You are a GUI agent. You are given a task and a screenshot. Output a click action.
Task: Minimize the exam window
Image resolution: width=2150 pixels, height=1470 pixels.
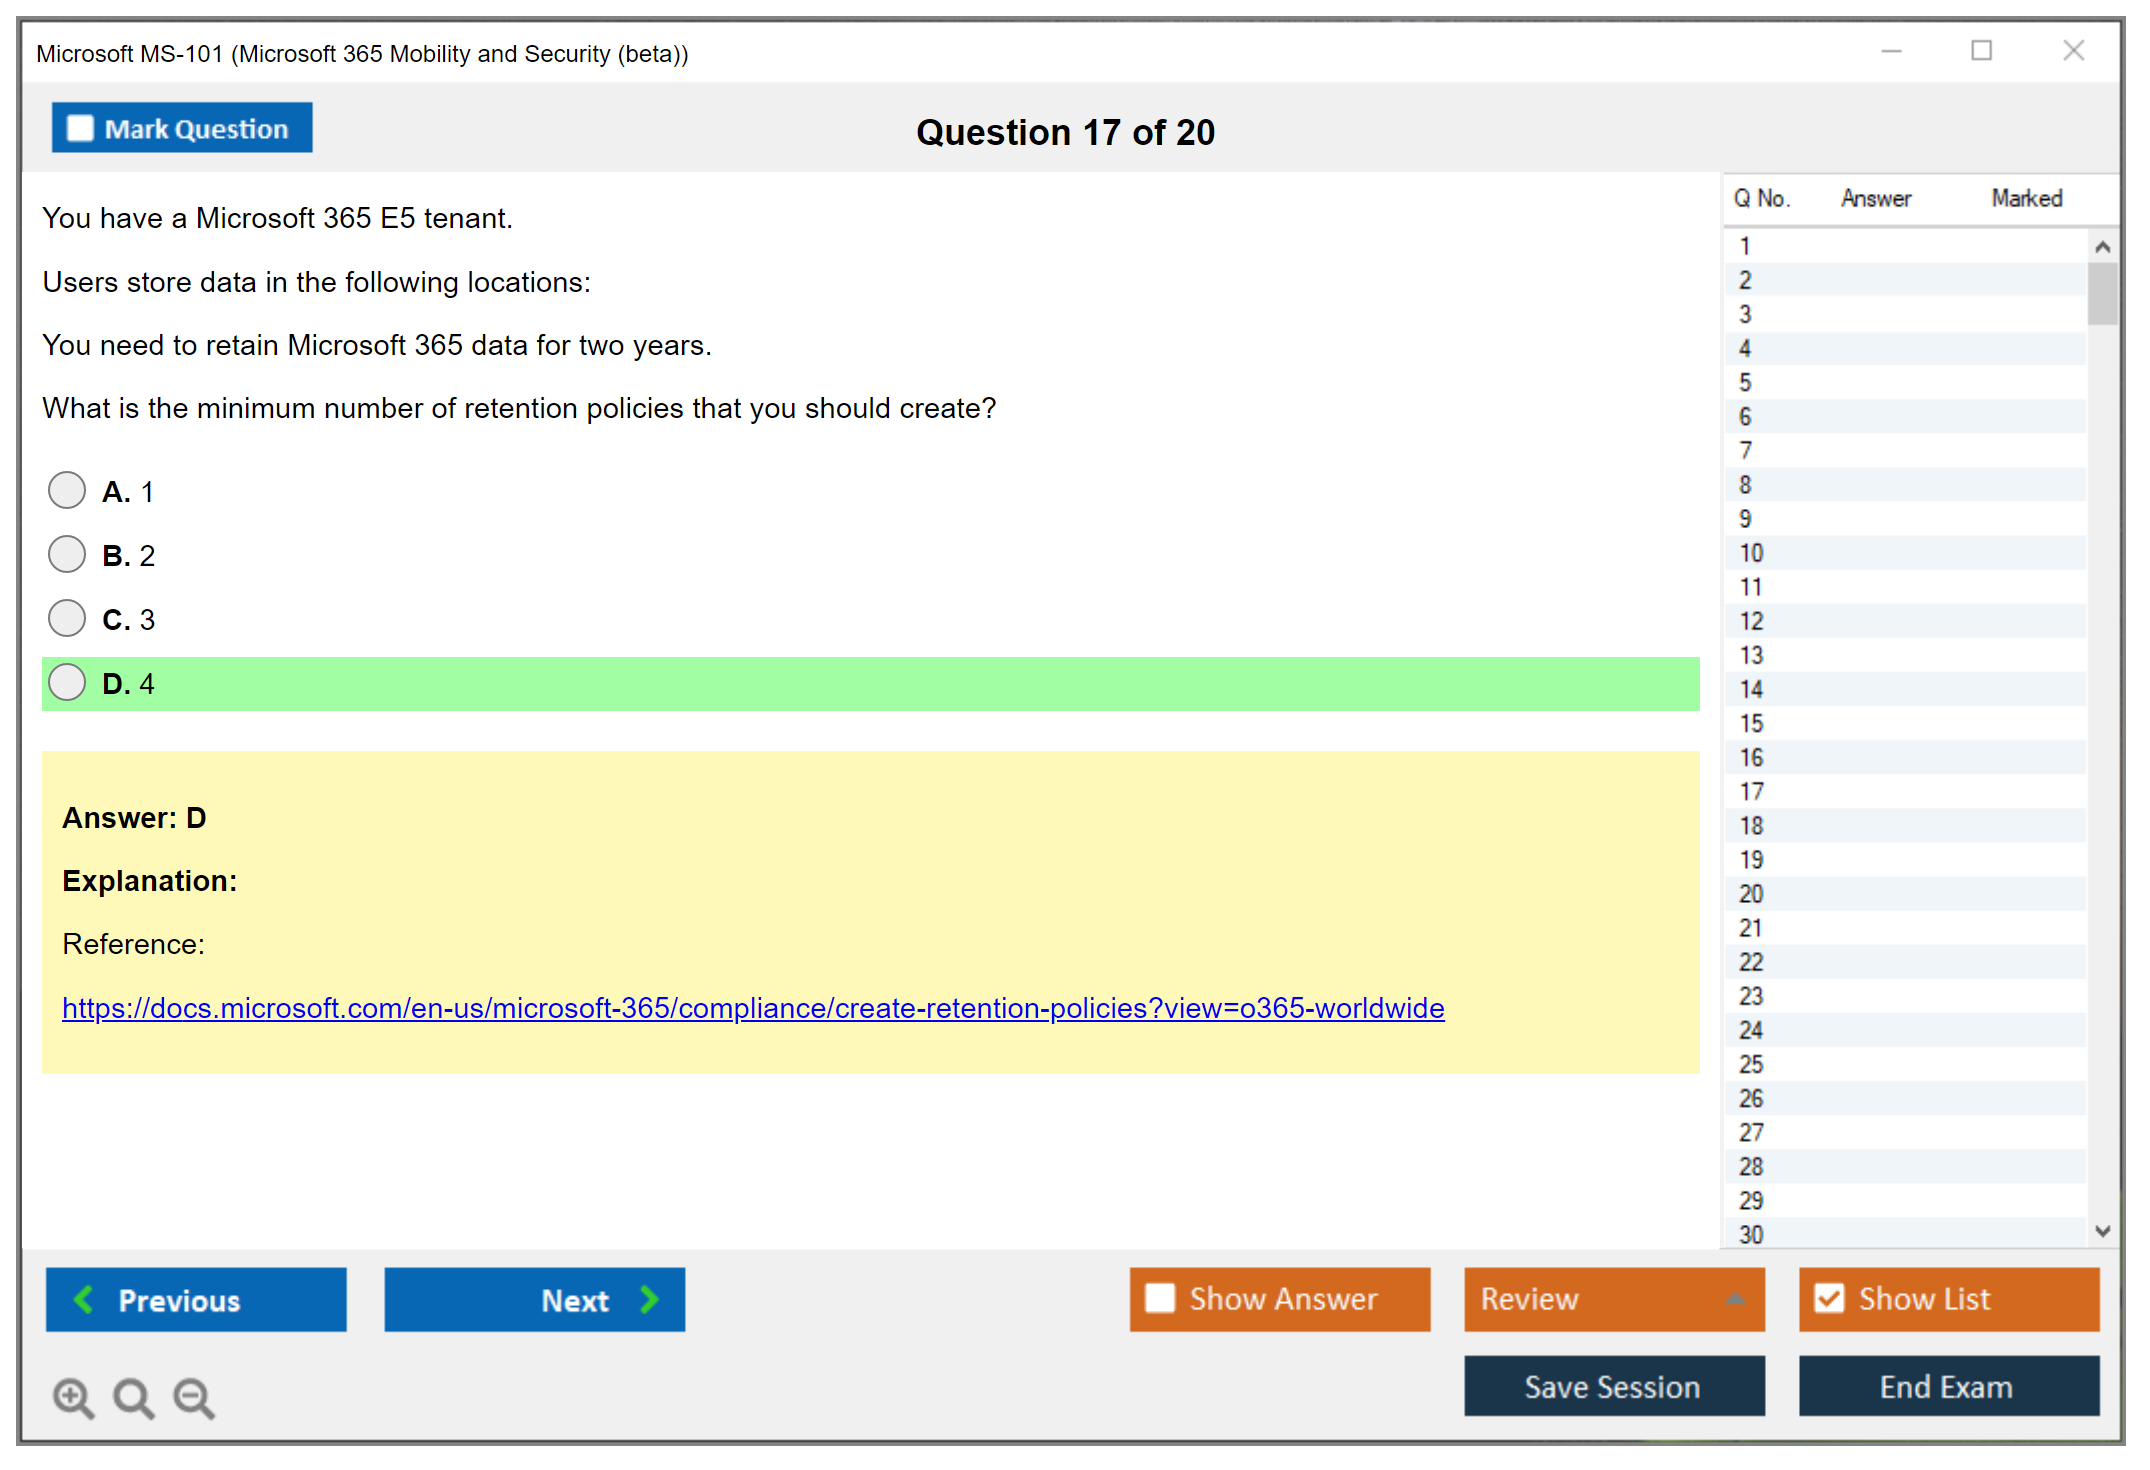pyautogui.click(x=1891, y=51)
